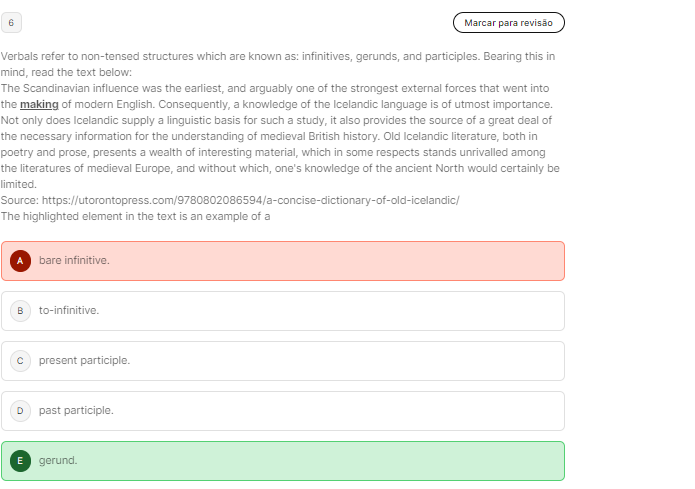Pick the "present participle." answer text
The image size is (695, 489).
point(84,361)
